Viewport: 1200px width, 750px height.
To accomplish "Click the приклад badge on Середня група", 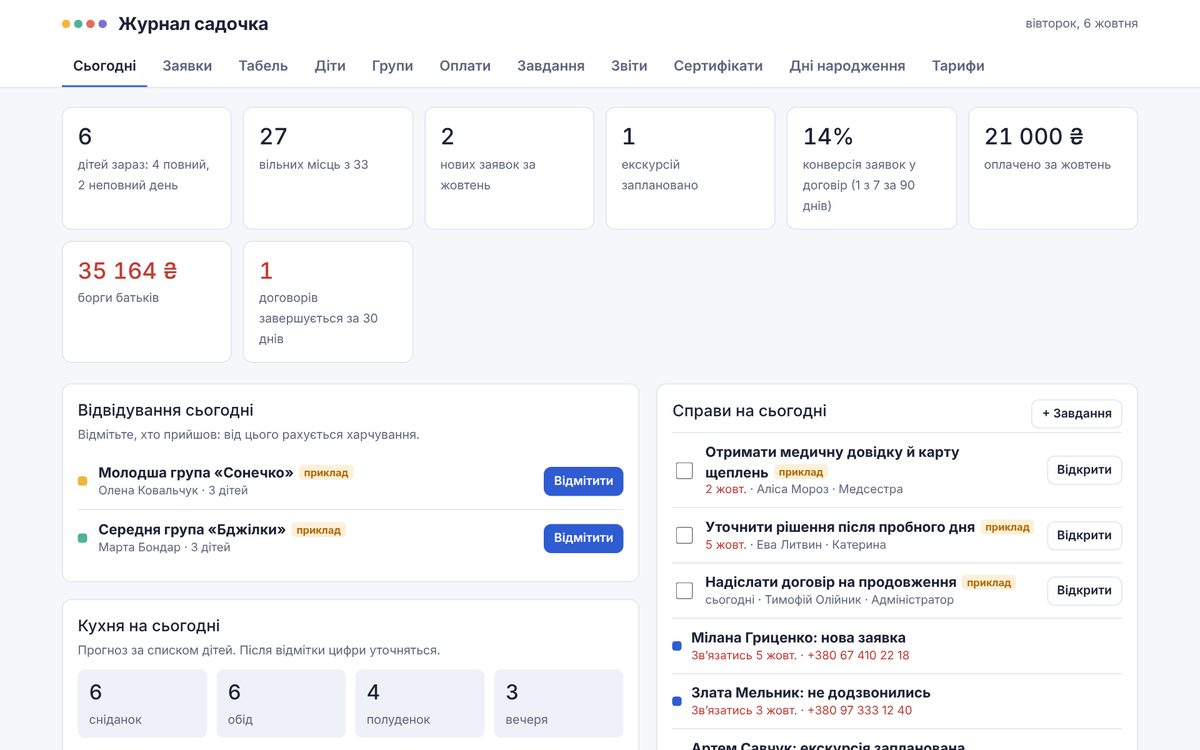I will point(319,530).
